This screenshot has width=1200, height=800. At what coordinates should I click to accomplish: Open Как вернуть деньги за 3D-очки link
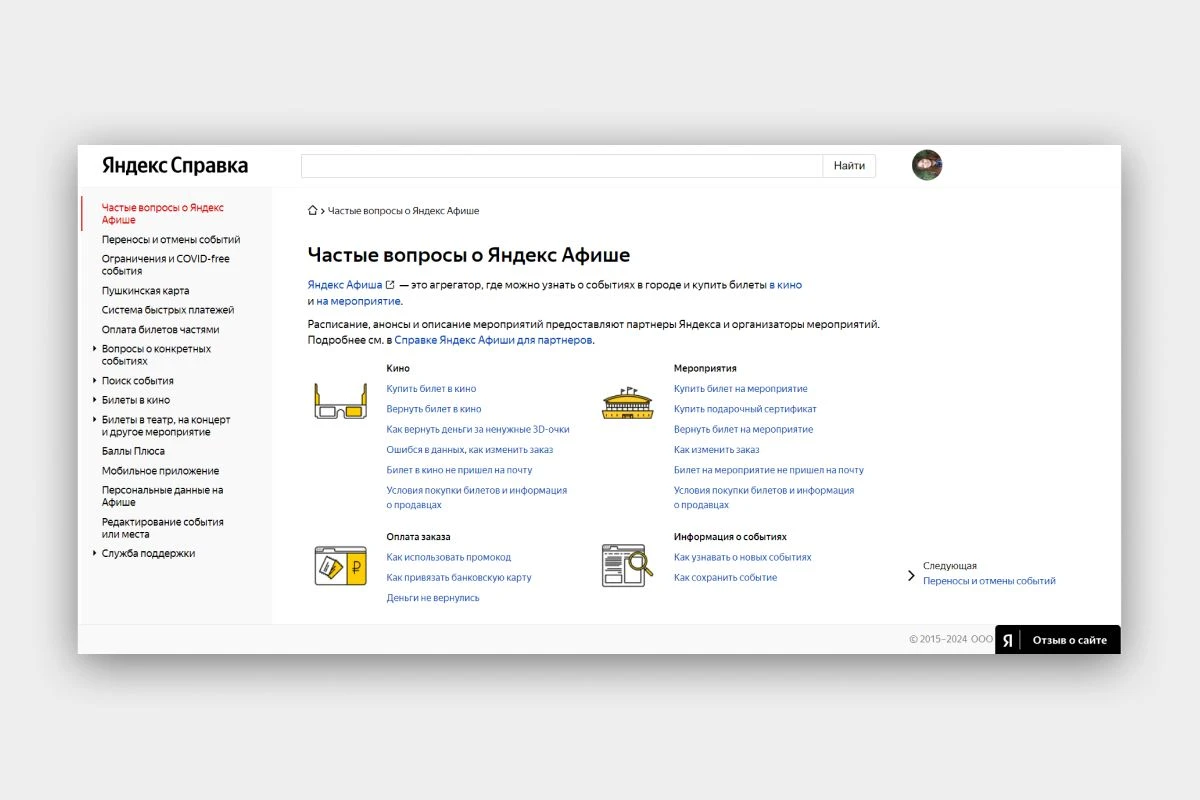point(478,429)
